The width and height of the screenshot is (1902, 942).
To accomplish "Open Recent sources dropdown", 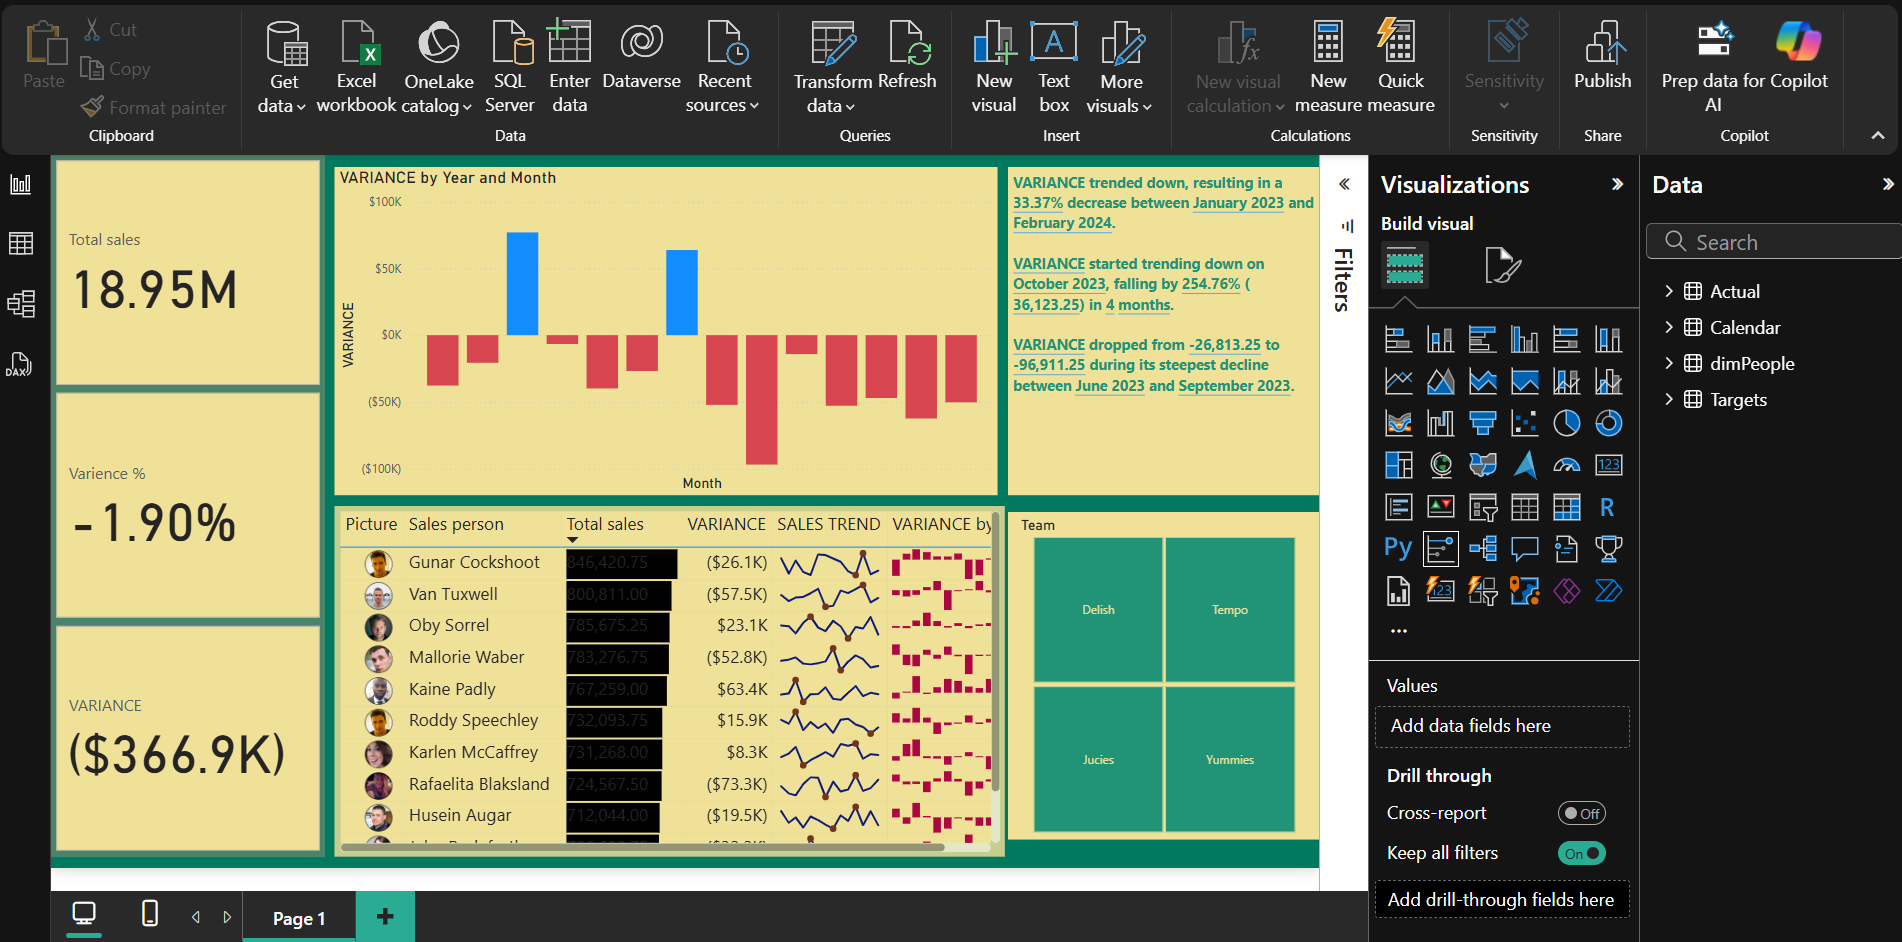I will (724, 93).
